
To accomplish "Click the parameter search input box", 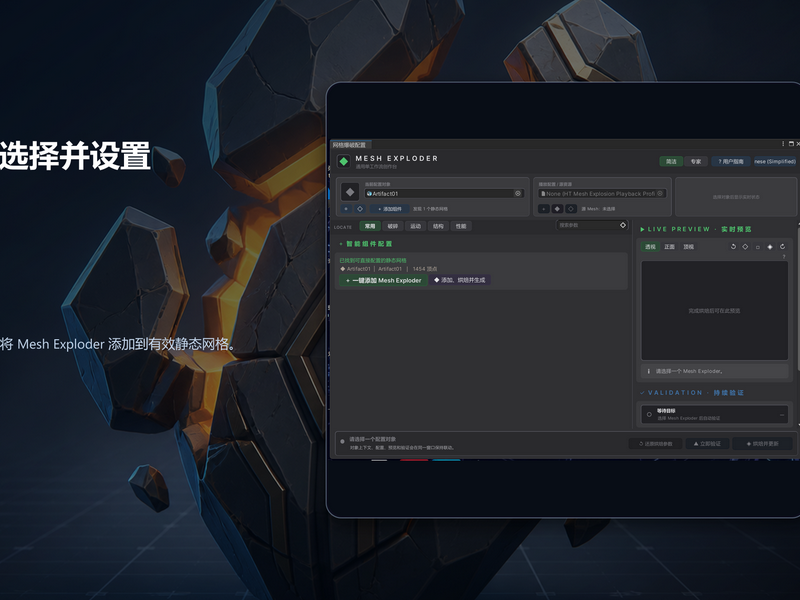I will tap(592, 225).
